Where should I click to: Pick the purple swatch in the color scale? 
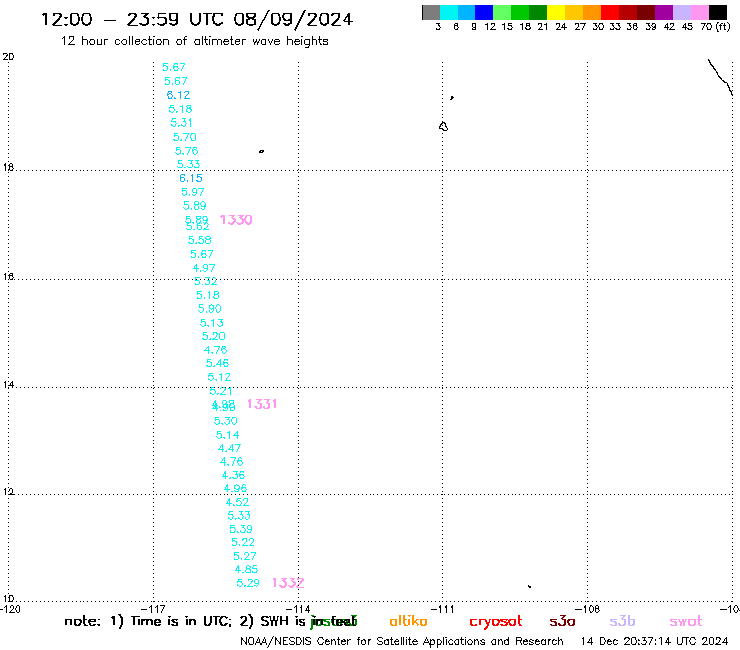pyautogui.click(x=664, y=12)
